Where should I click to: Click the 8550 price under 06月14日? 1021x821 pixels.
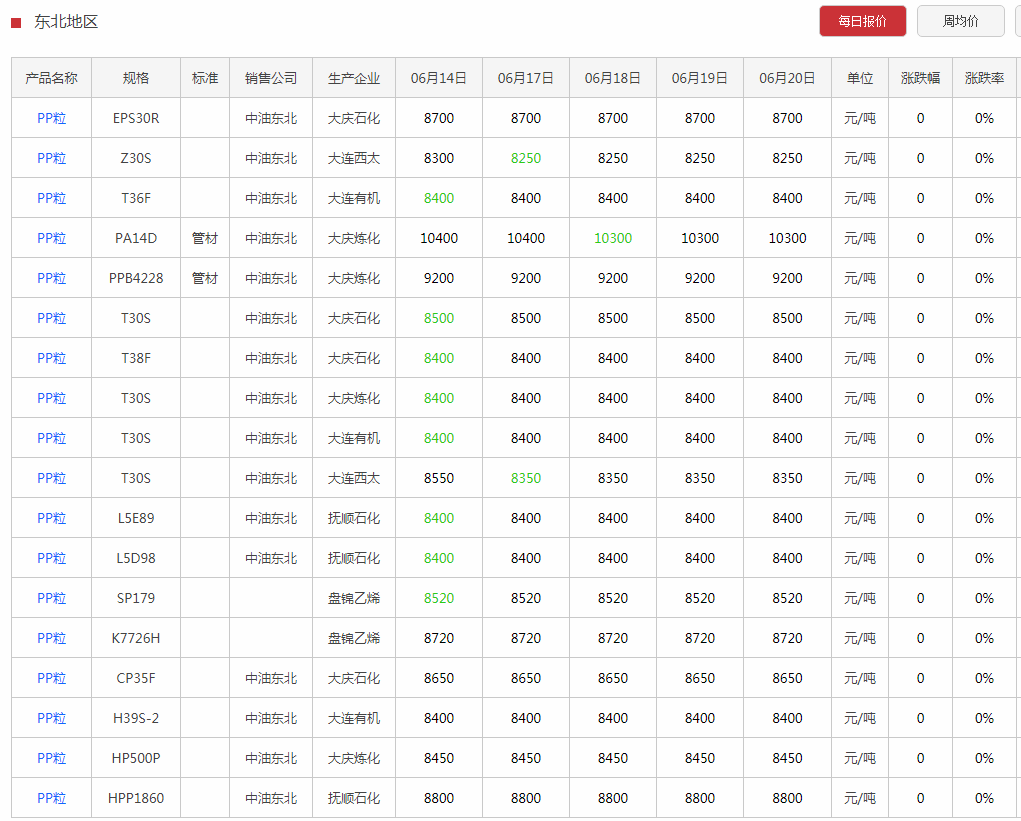point(439,478)
